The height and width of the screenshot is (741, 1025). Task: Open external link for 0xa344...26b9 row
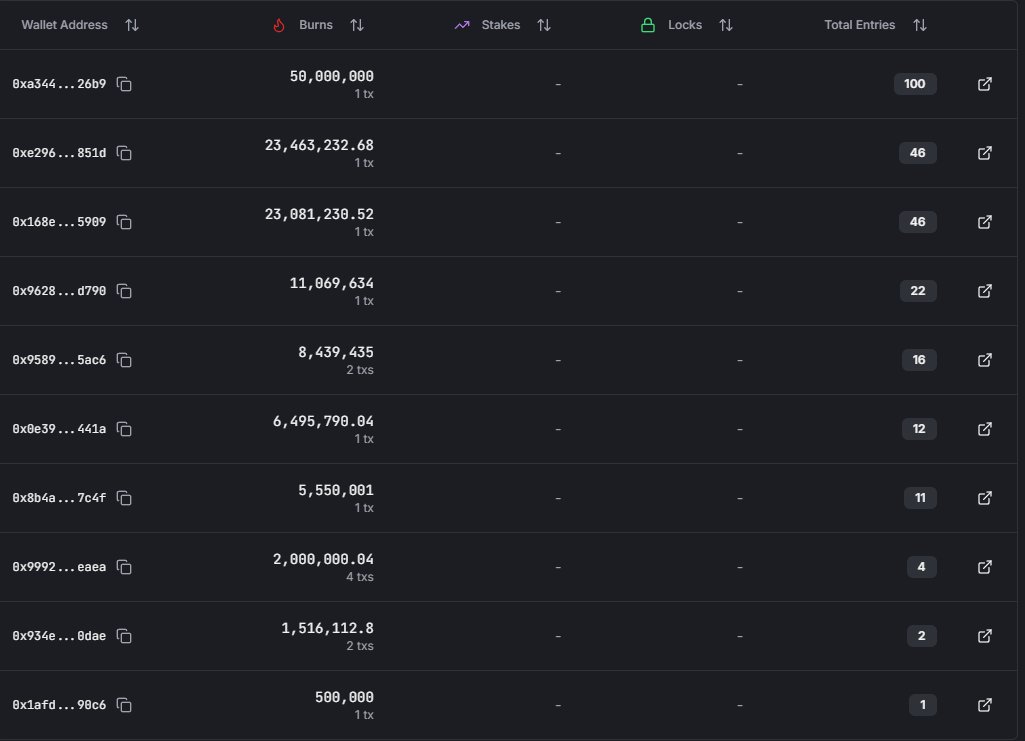[984, 84]
